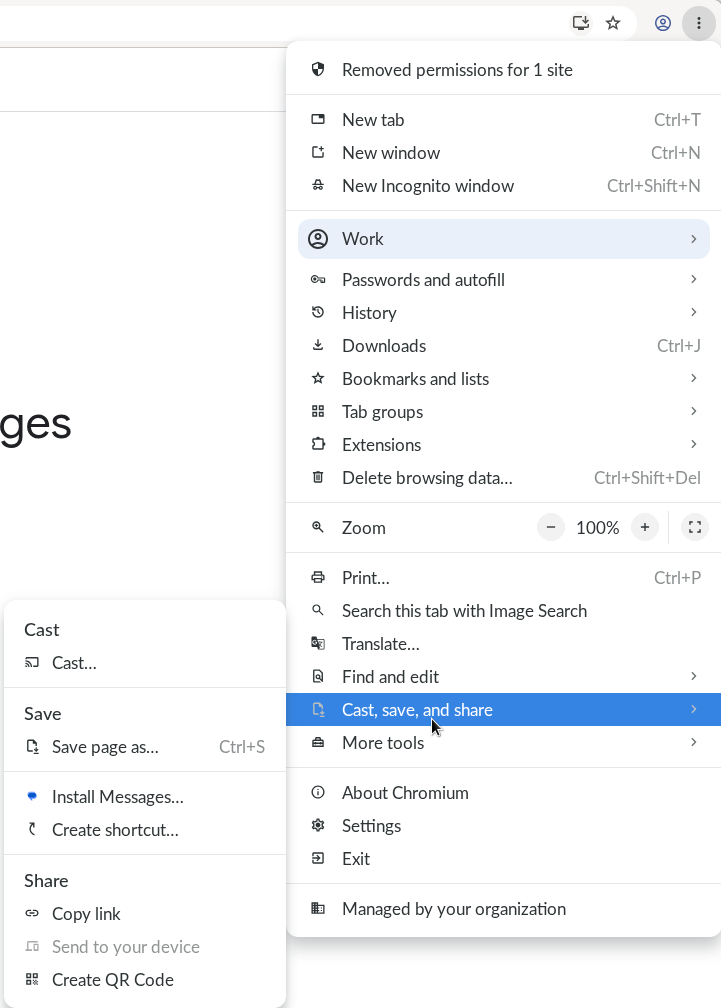Click the New tab icon
Image resolution: width=721 pixels, height=1008 pixels.
[x=318, y=120]
